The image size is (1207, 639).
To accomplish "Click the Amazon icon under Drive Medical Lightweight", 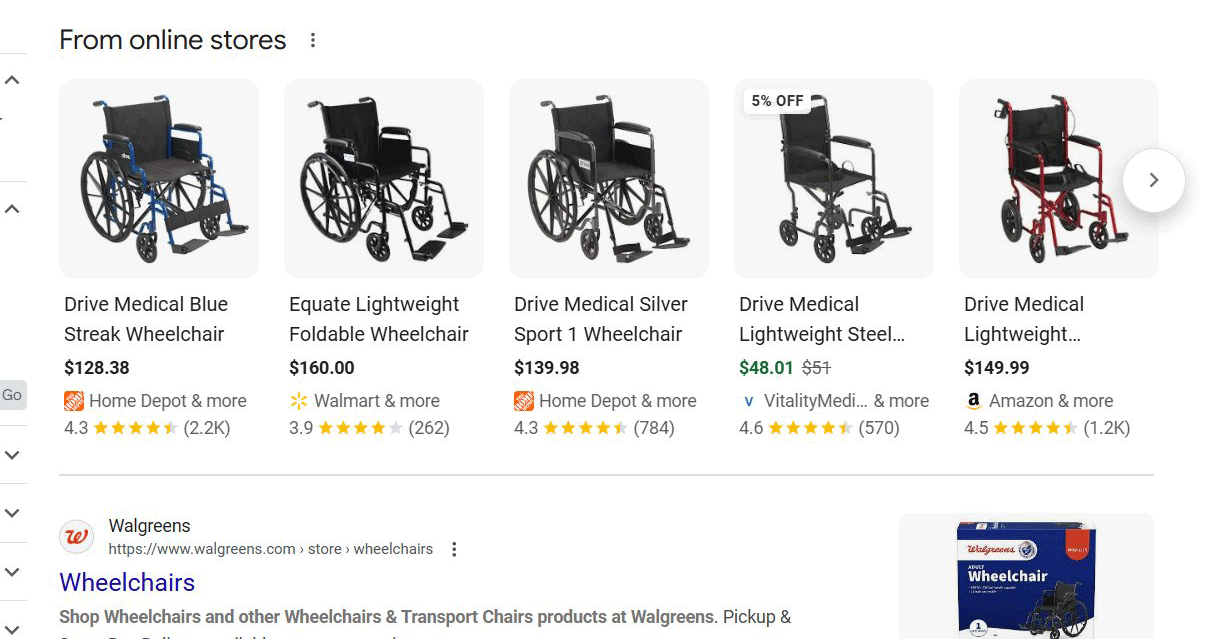I will pyautogui.click(x=972, y=400).
